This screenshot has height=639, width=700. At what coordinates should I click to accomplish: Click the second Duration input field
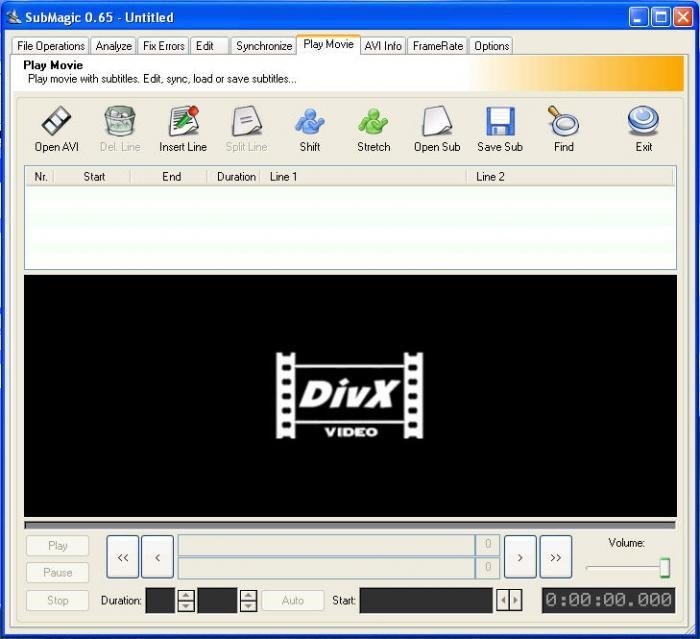tap(217, 601)
